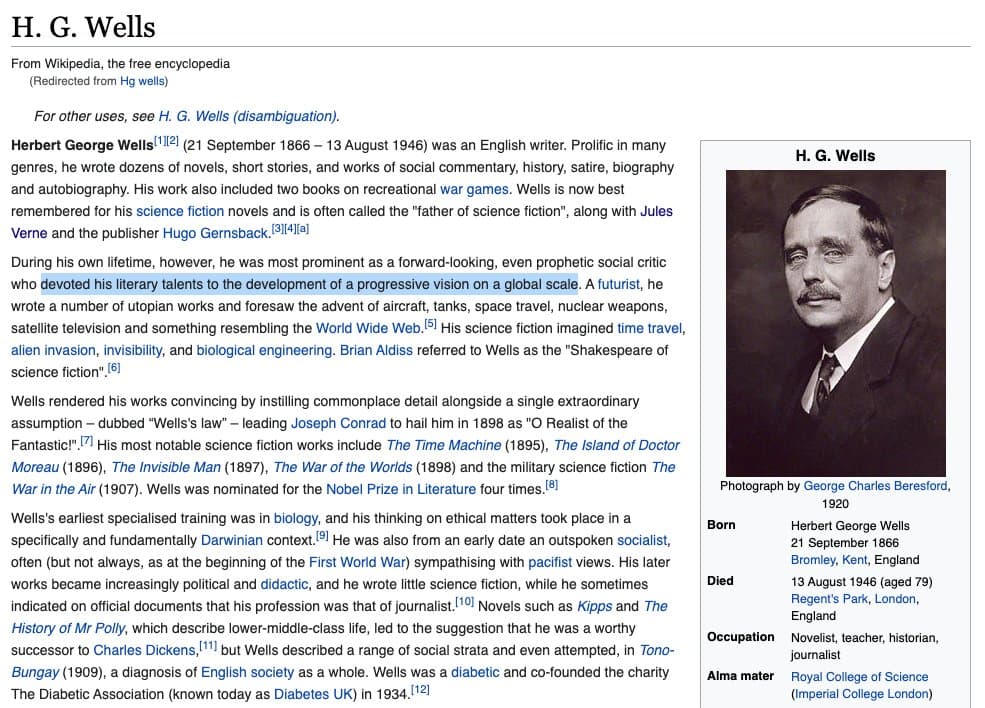
Task: Open the Nobel Prize in Literature link
Action: [400, 489]
